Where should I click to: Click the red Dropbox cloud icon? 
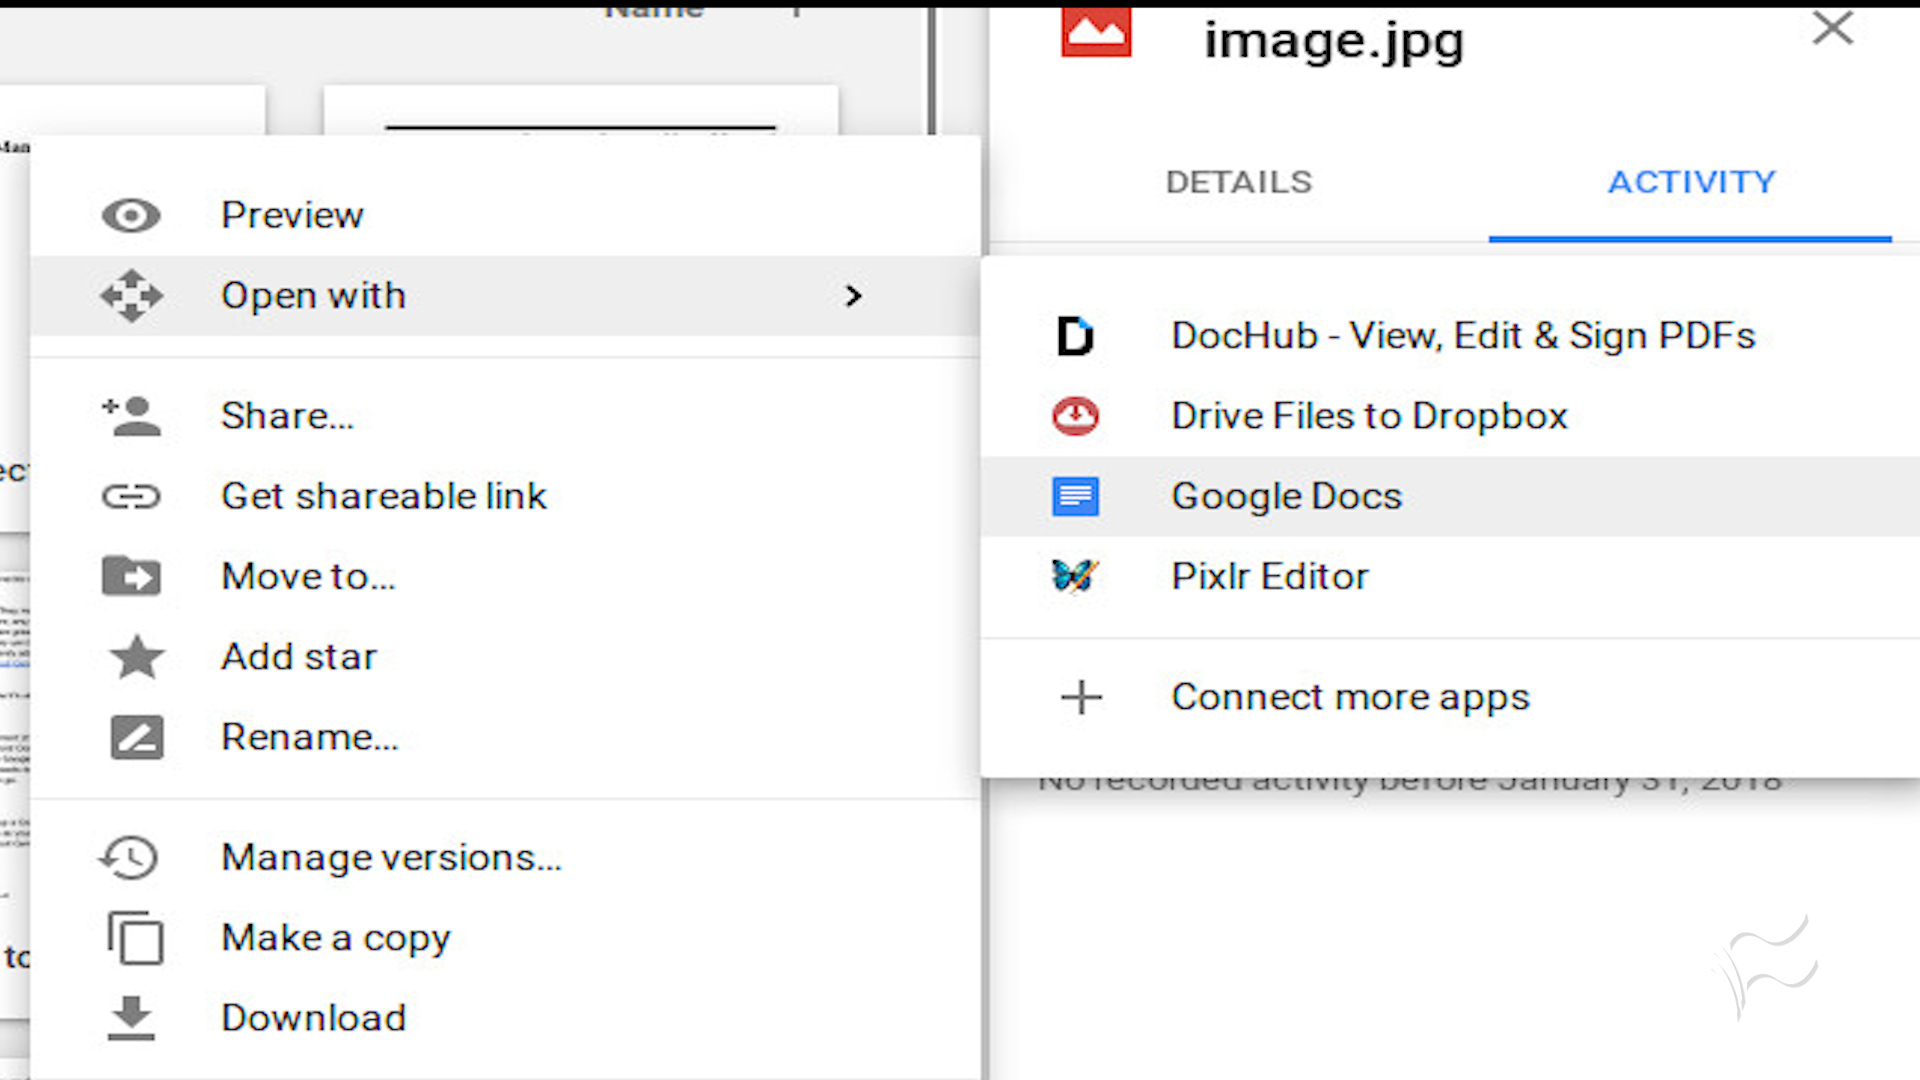pos(1075,416)
